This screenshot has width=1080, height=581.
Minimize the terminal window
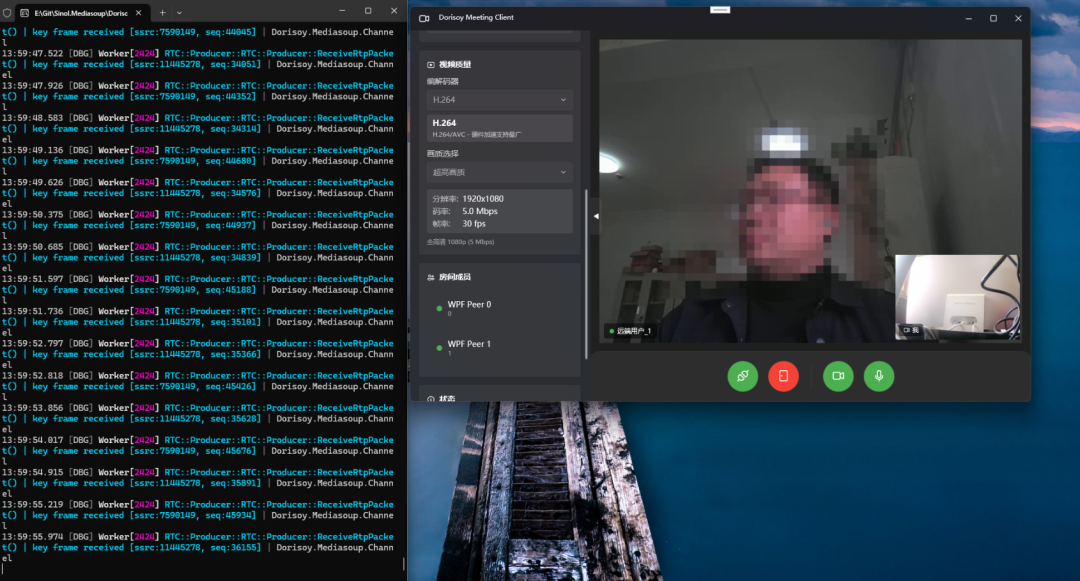(x=342, y=10)
